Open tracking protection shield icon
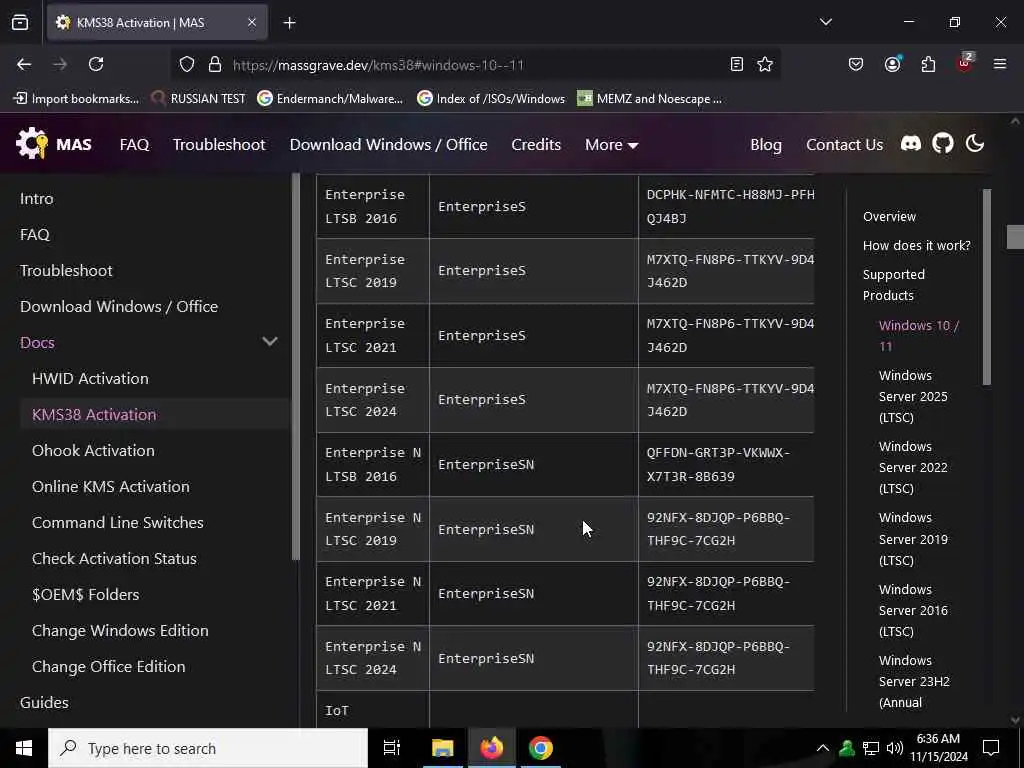Screen dimensions: 1024x768 click(x=187, y=65)
